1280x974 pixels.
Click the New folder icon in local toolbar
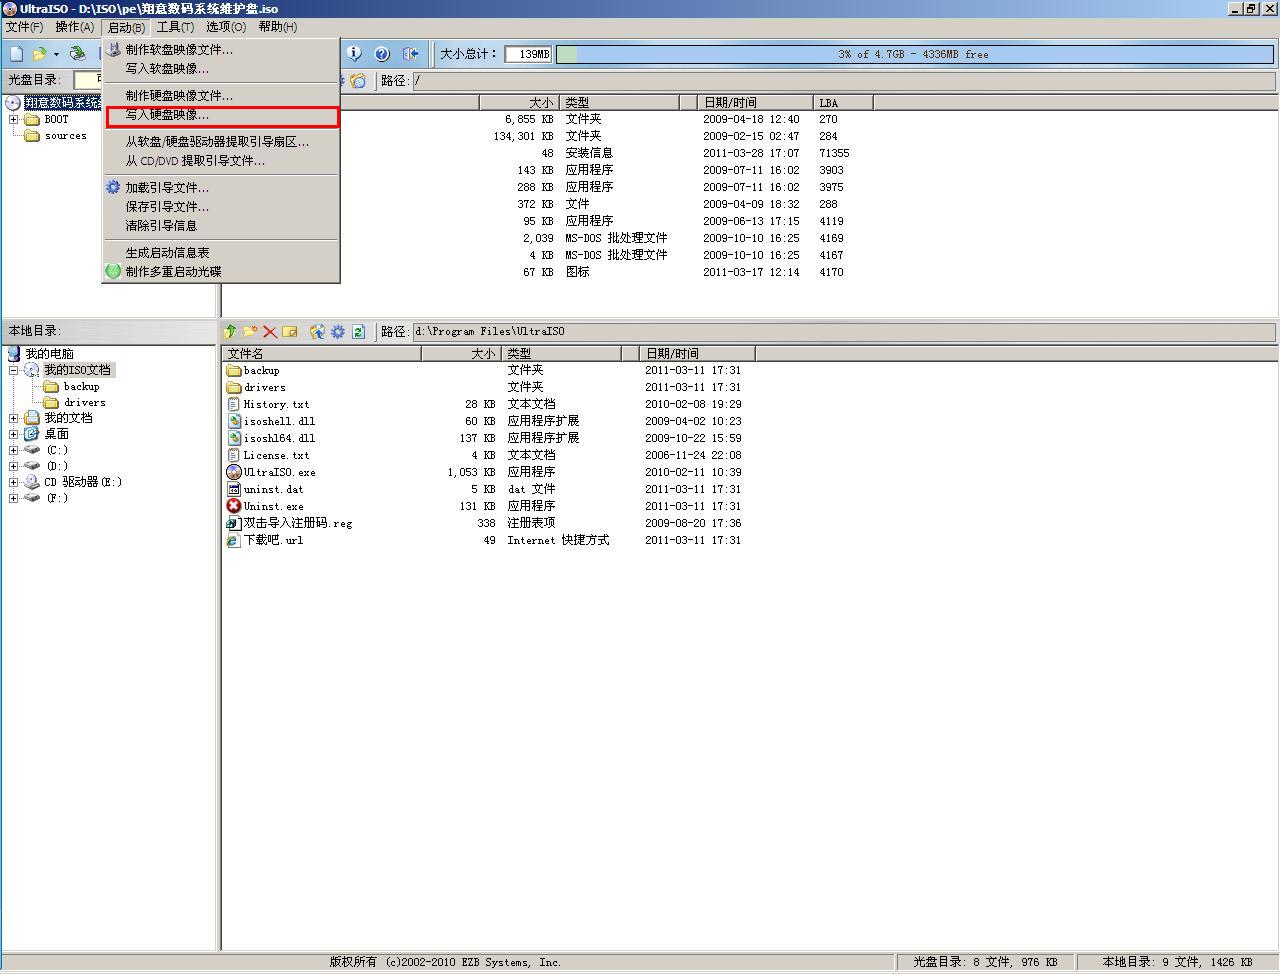(x=250, y=331)
